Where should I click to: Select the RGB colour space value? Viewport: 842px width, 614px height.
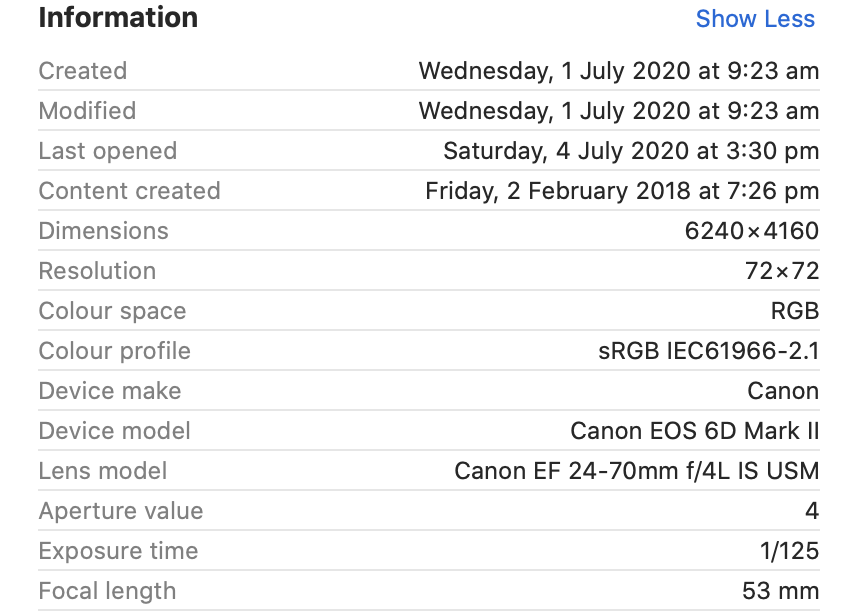tap(795, 311)
